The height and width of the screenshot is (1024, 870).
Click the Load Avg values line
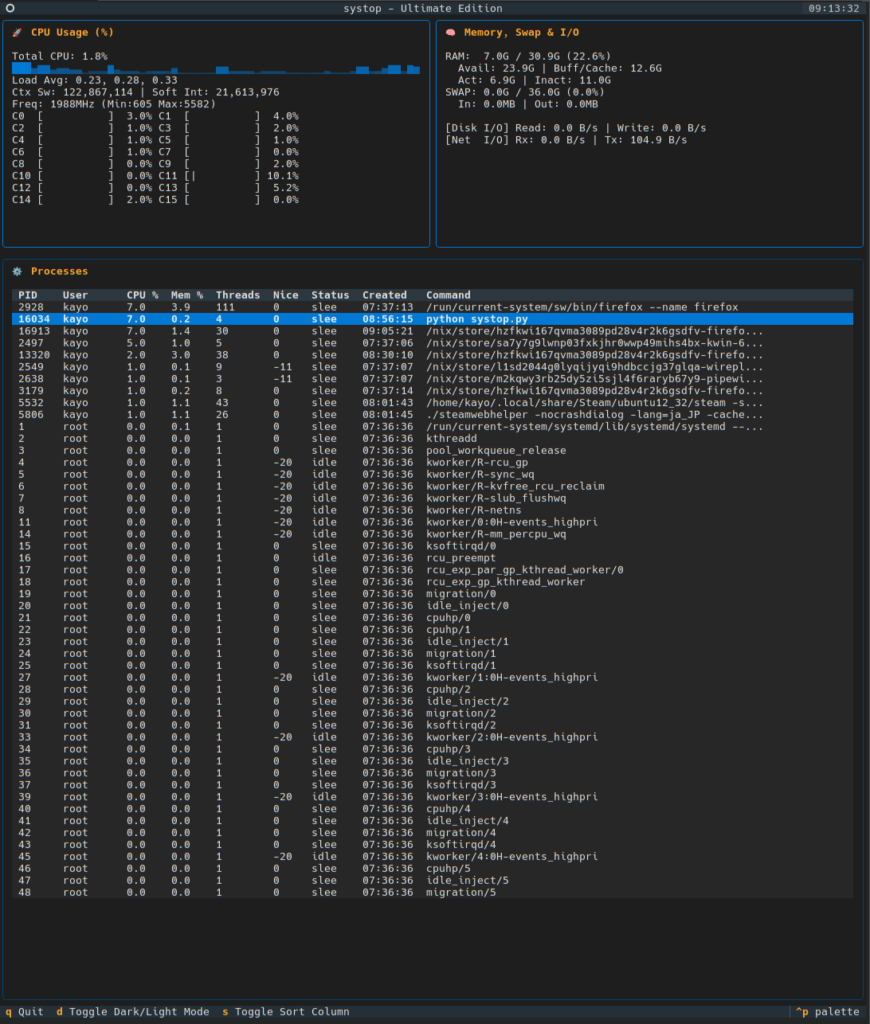[95, 80]
